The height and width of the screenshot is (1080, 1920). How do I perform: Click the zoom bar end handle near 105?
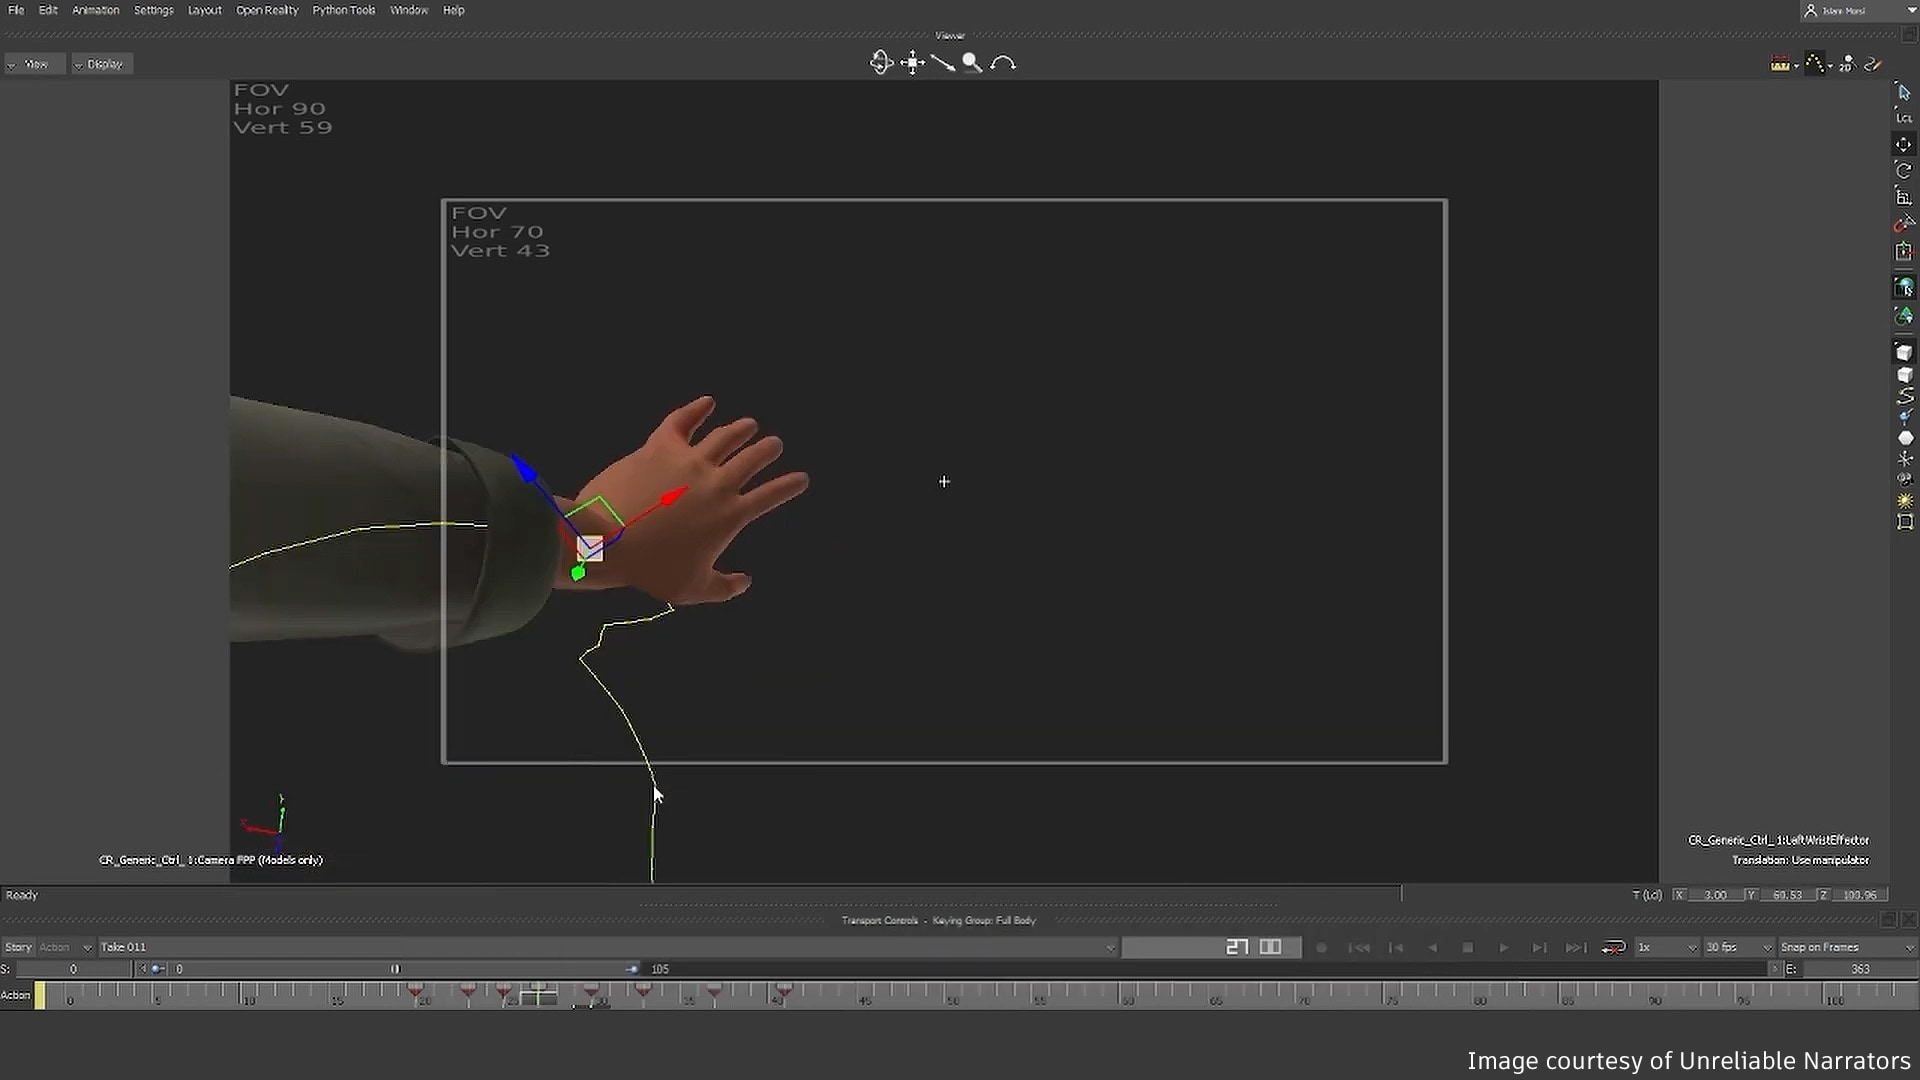pos(632,969)
